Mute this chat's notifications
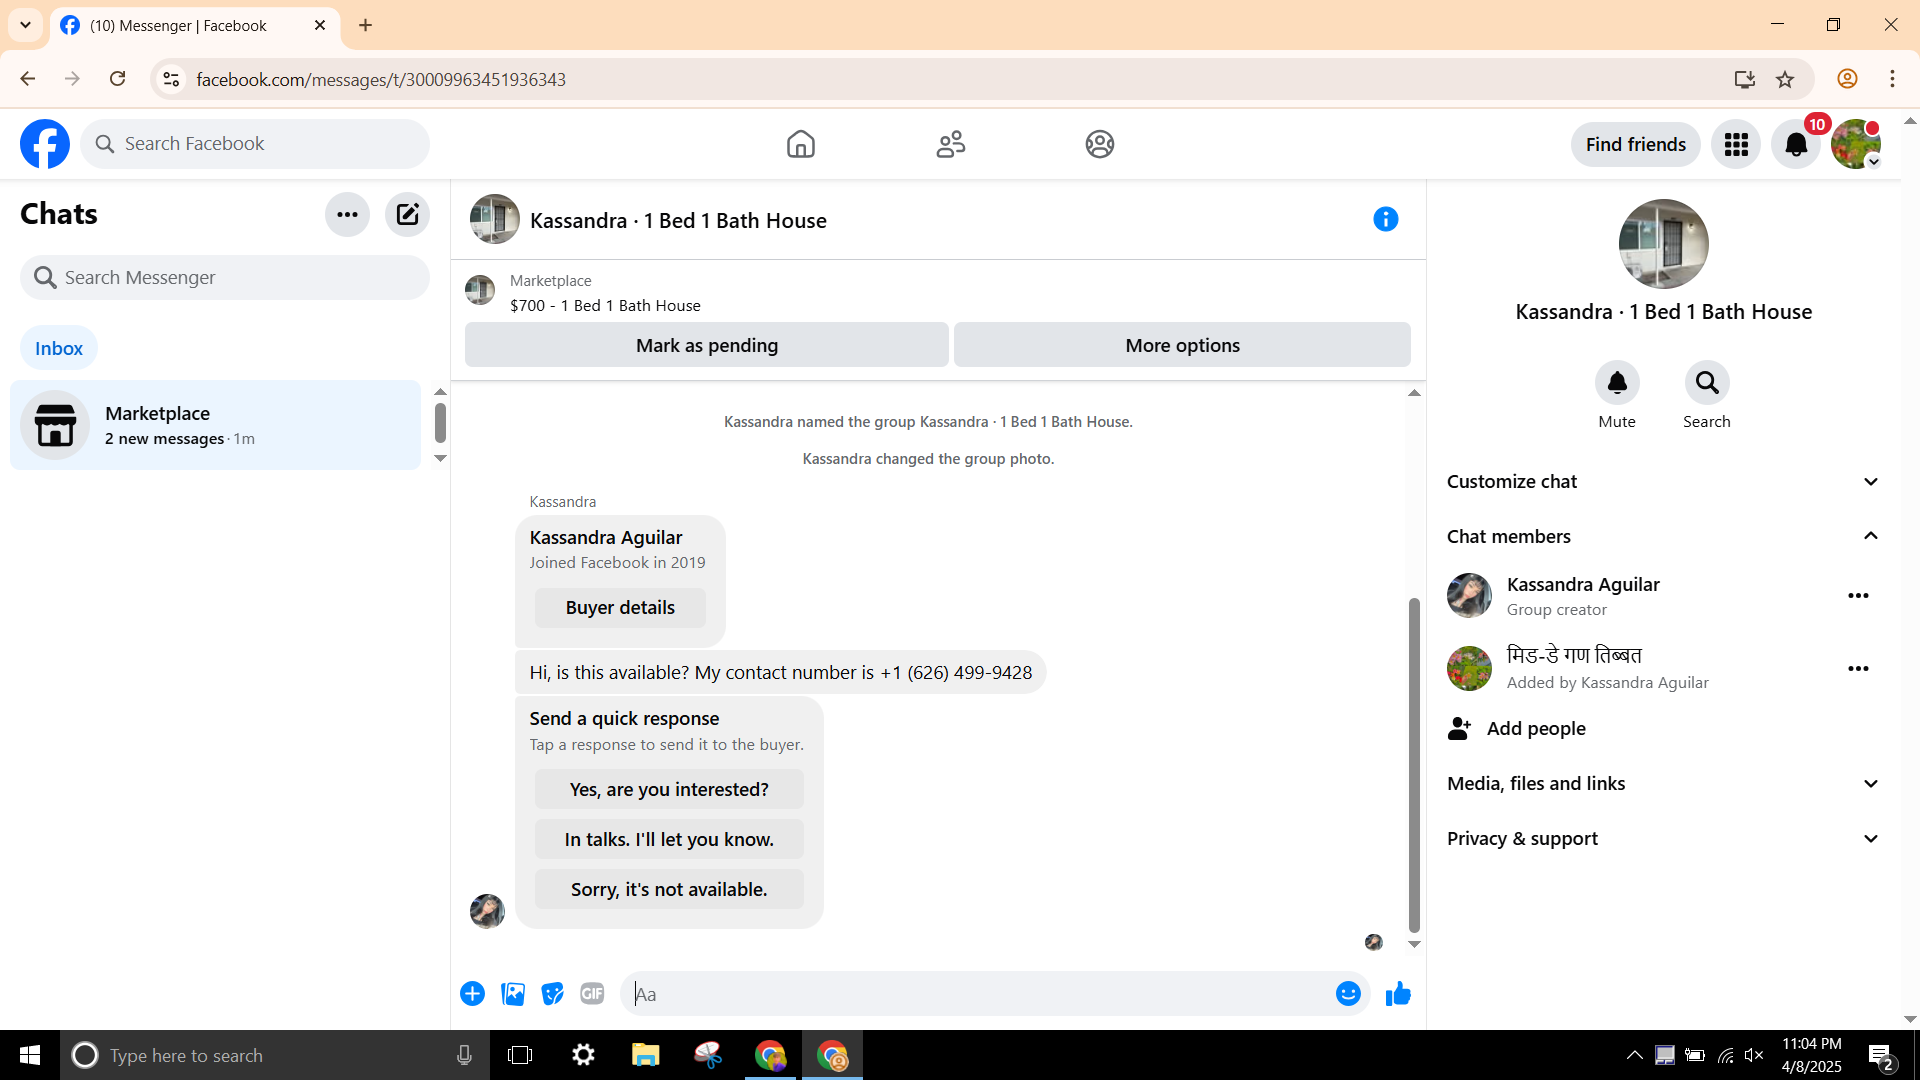Image resolution: width=1920 pixels, height=1080 pixels. coord(1617,383)
